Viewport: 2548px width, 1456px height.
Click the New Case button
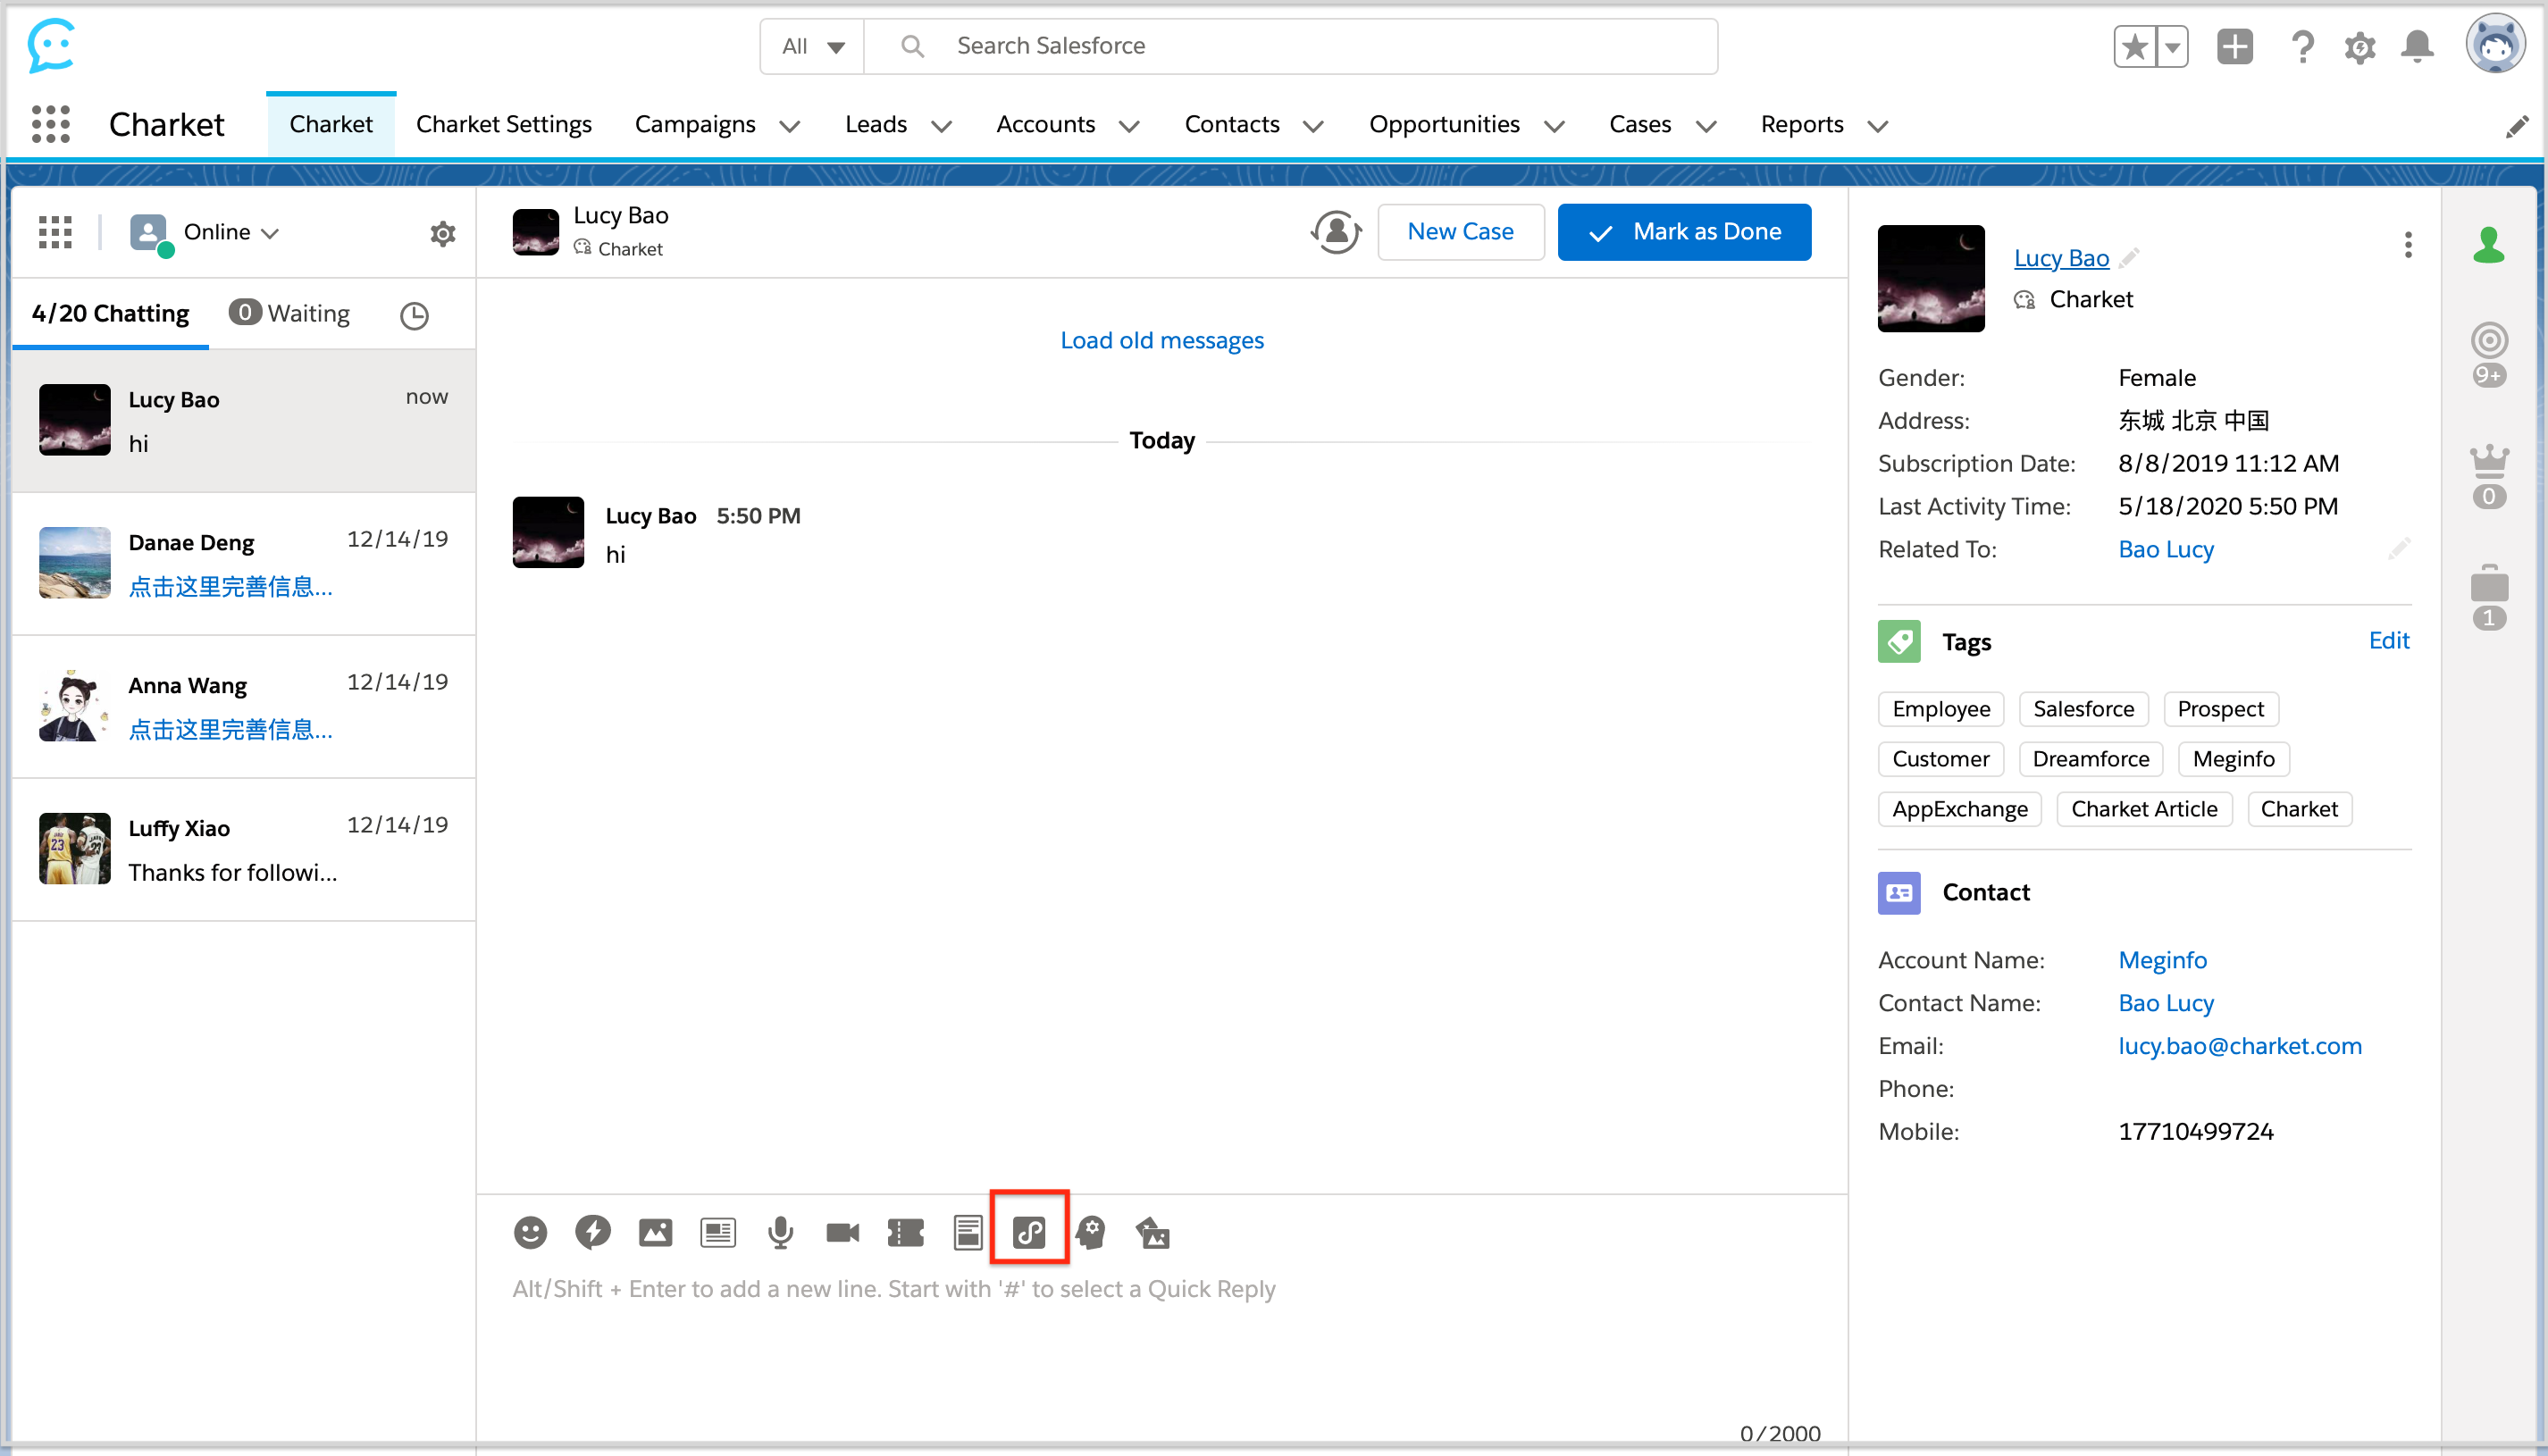(1460, 232)
